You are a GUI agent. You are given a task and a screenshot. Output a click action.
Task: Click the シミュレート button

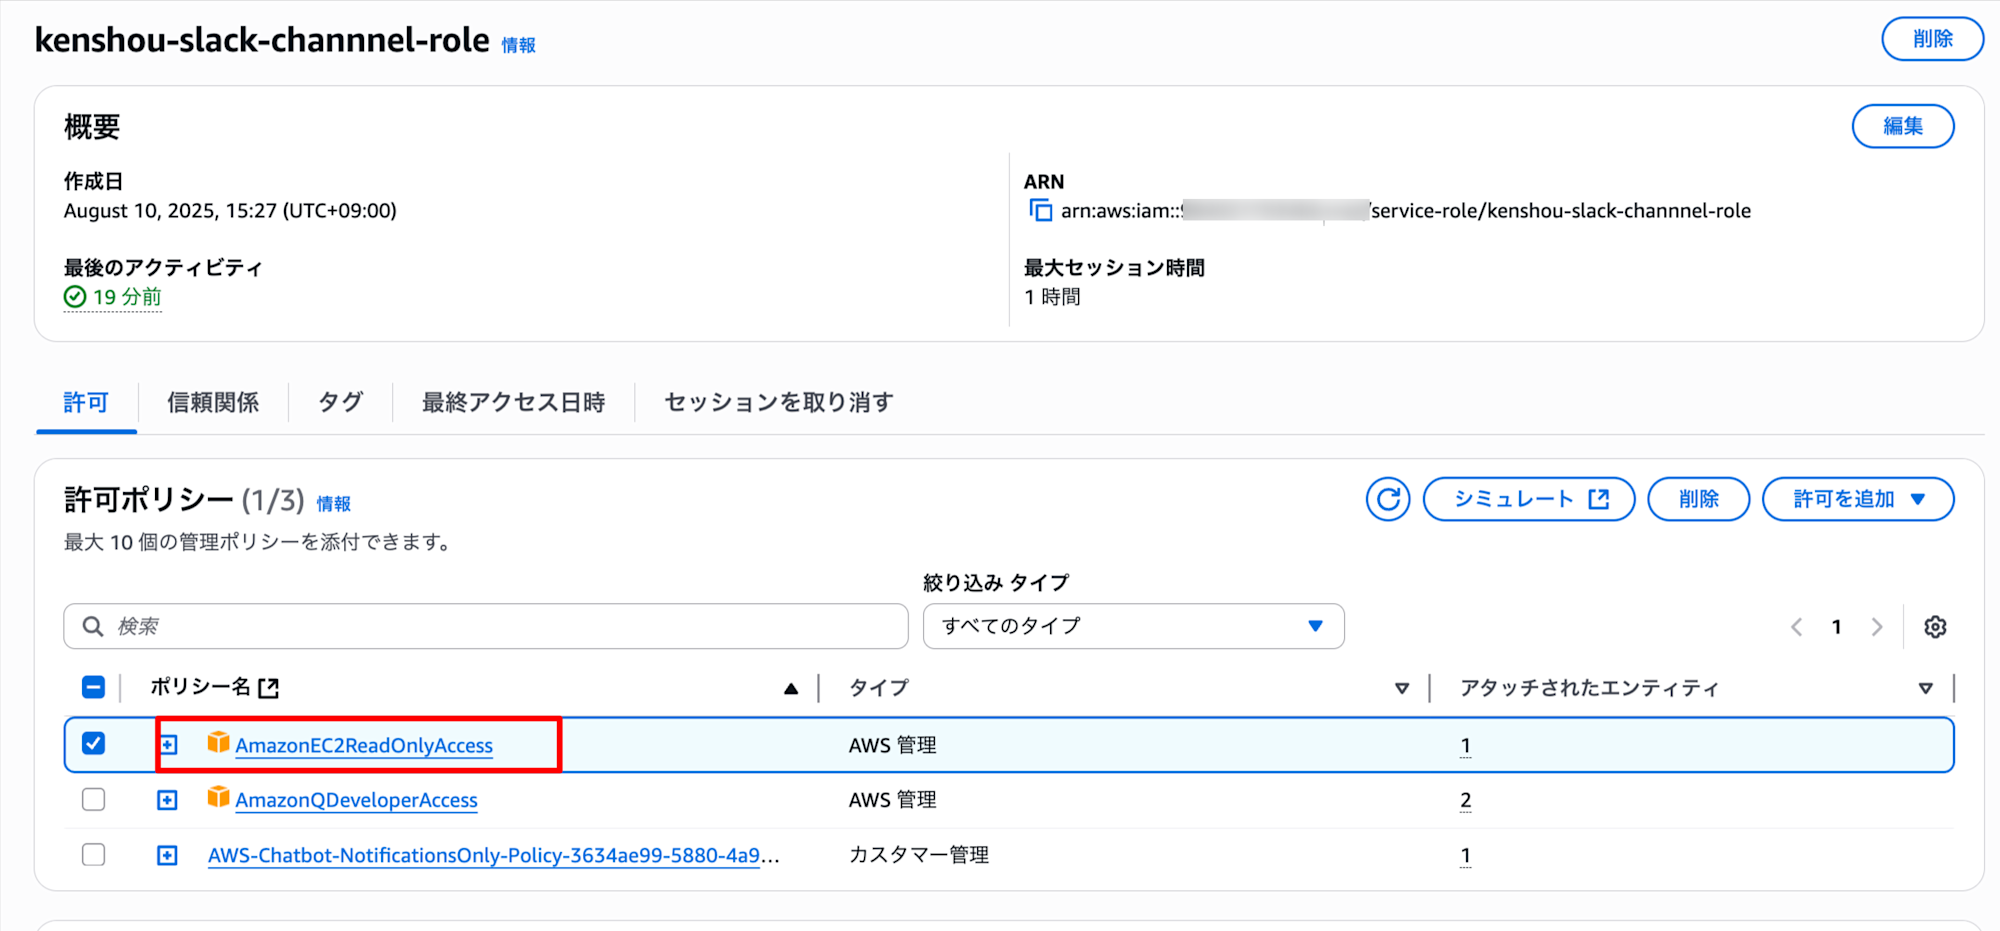click(1529, 499)
